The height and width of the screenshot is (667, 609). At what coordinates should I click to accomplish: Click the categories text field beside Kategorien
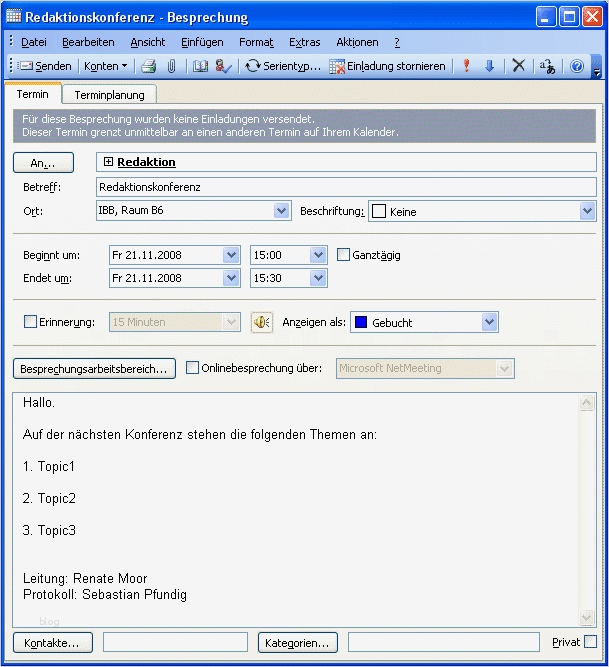coord(444,642)
